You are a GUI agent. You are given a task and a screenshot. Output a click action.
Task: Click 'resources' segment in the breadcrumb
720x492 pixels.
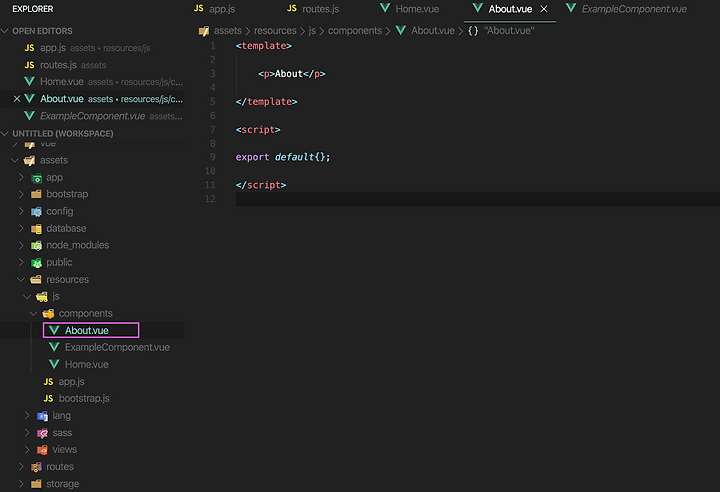pyautogui.click(x=275, y=31)
